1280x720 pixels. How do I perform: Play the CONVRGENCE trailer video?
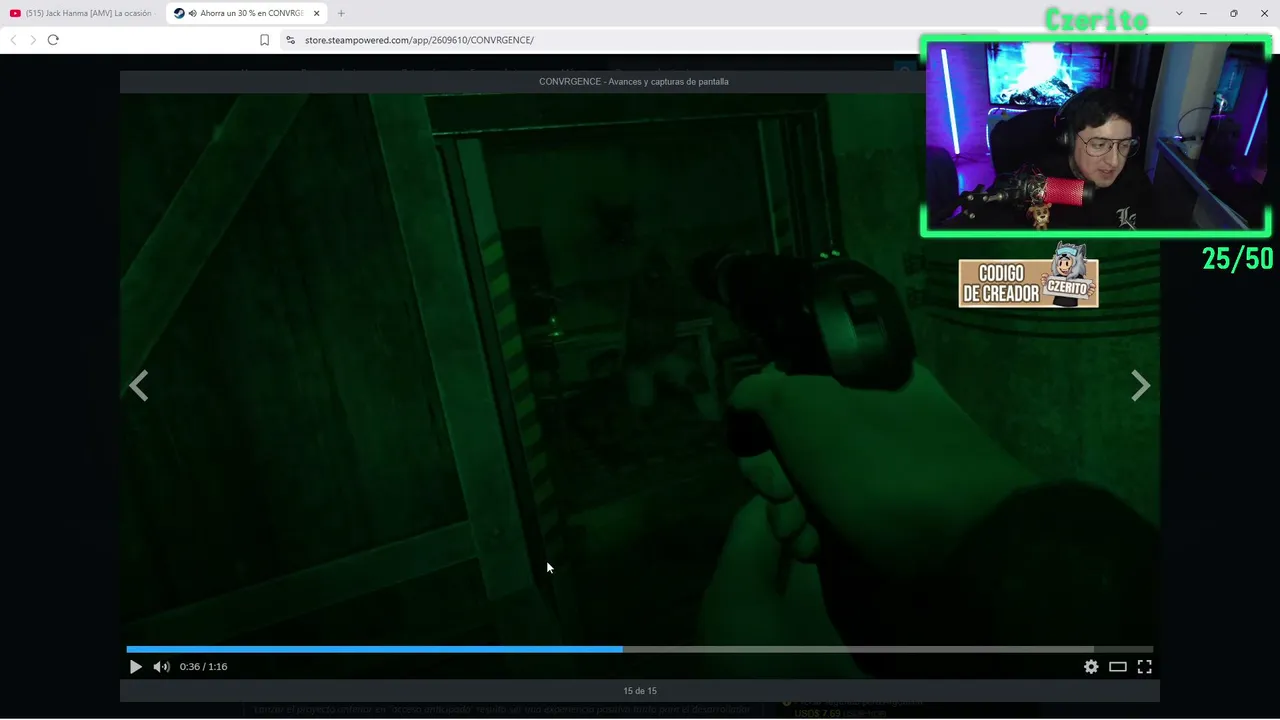136,667
